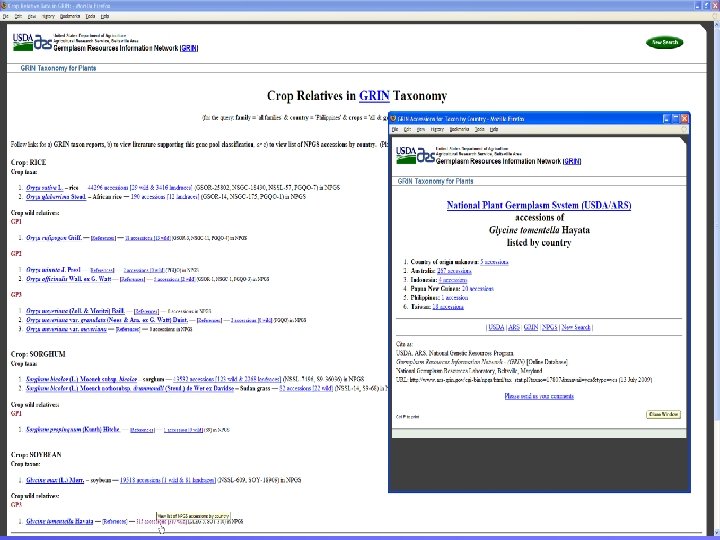Open the History menu in popup window

[x=437, y=129]
